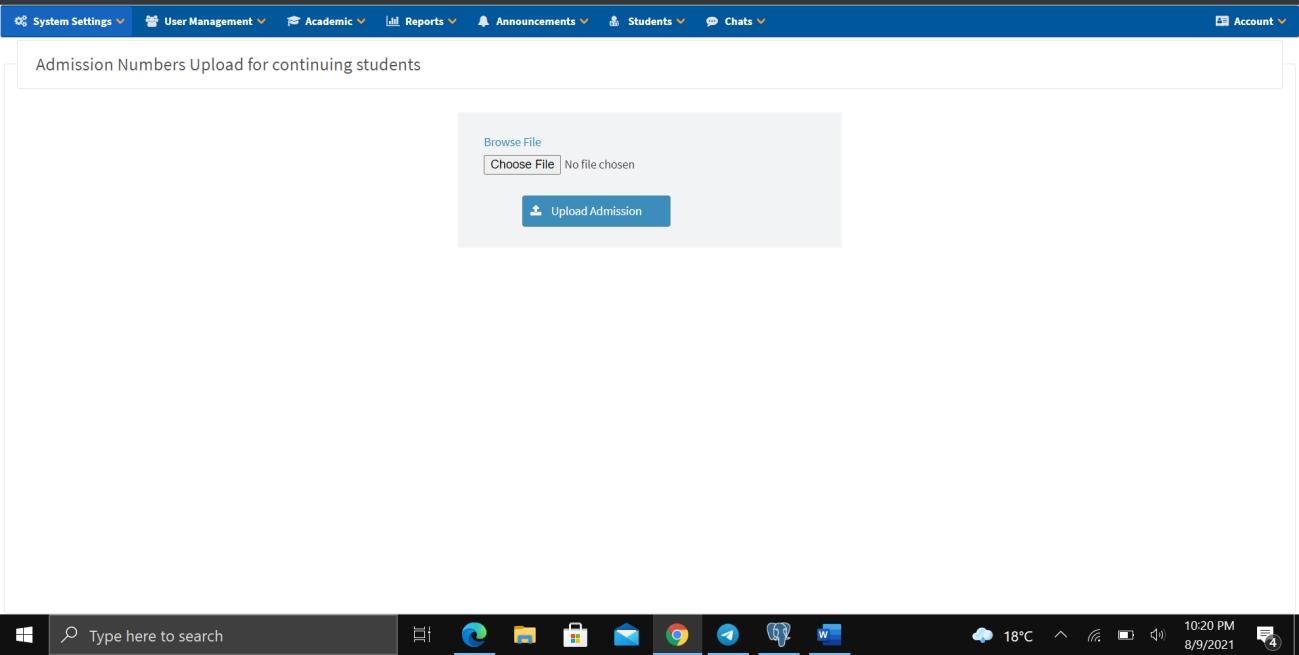This screenshot has width=1299, height=655.
Task: Open Telegram from the taskbar
Action: (727, 635)
